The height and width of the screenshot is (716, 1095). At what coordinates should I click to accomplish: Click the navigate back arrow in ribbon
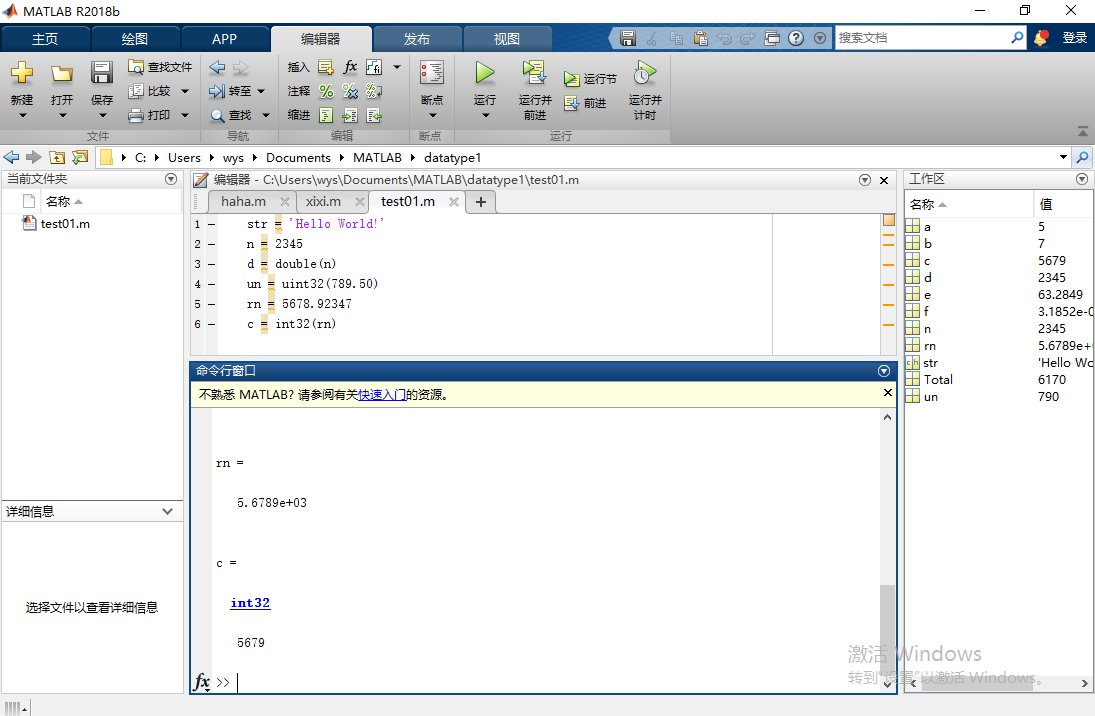(217, 67)
